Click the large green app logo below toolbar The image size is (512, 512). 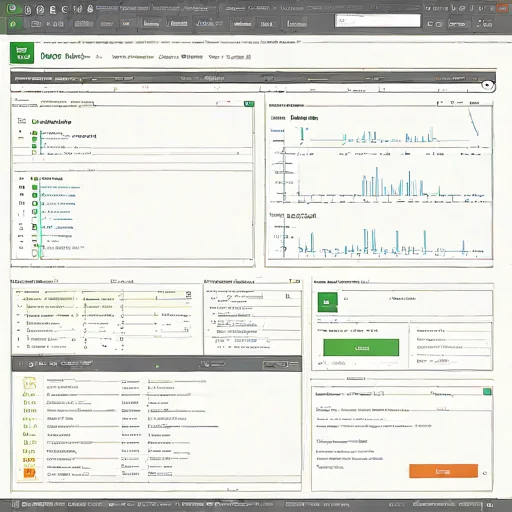click(x=22, y=53)
